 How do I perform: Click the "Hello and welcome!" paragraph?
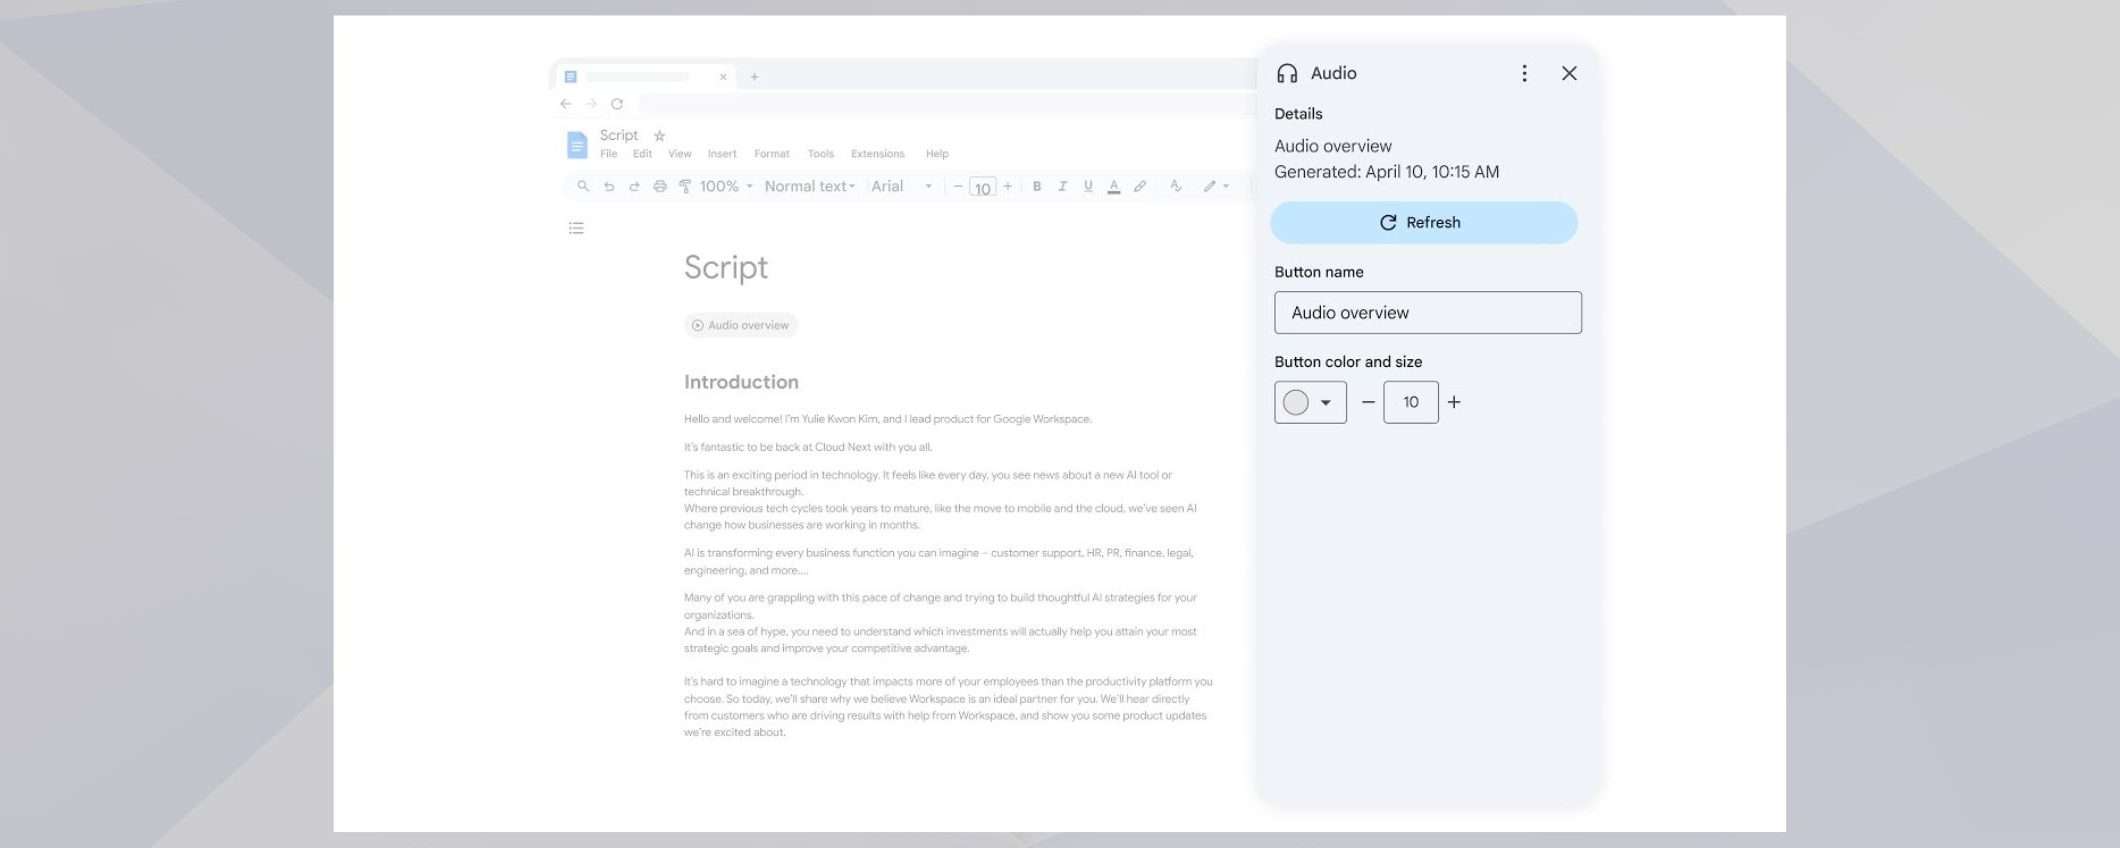click(888, 419)
